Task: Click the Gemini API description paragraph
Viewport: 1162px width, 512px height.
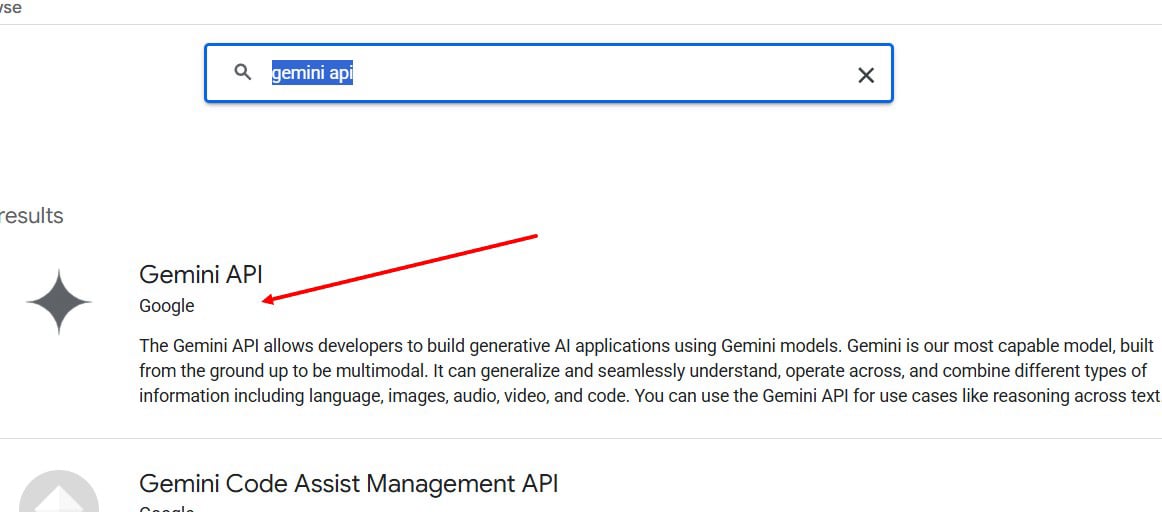Action: click(649, 370)
